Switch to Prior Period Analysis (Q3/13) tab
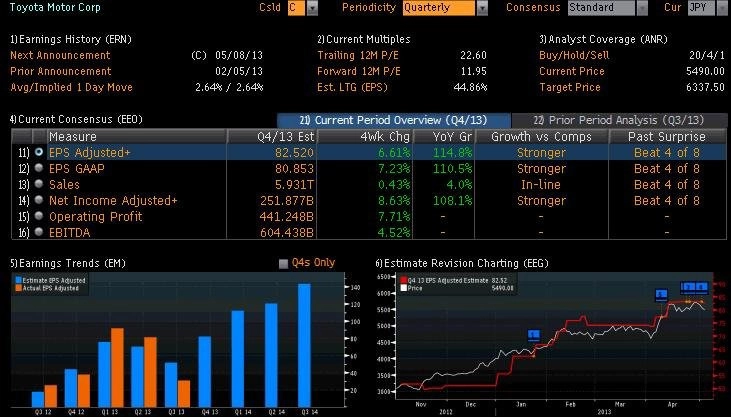Image resolution: width=731 pixels, height=417 pixels. (x=619, y=120)
